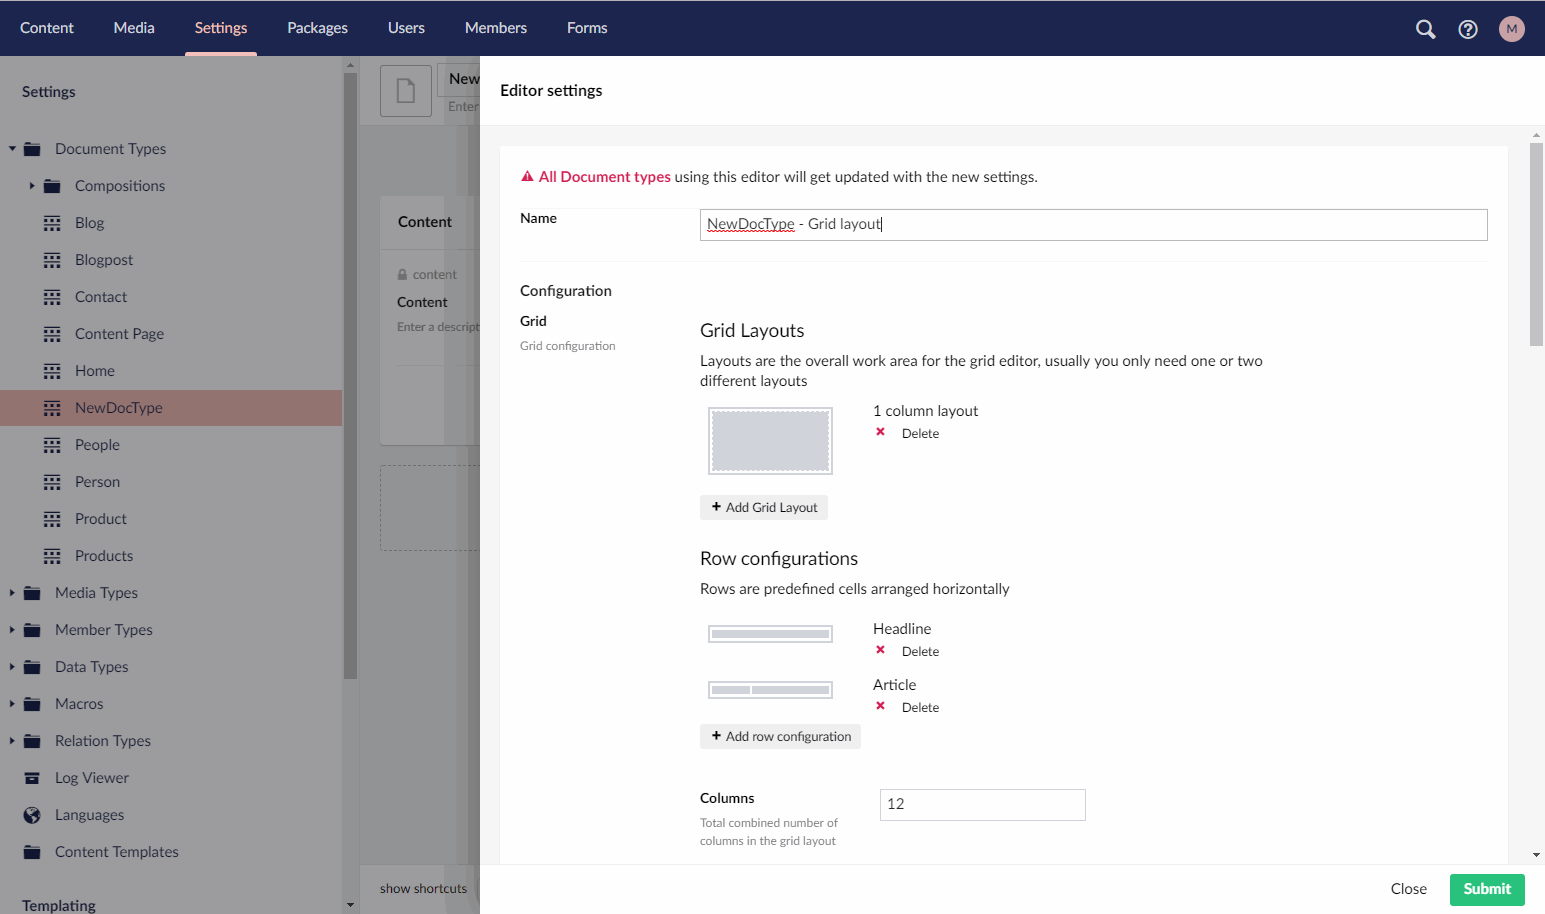Click the Columns number field
The image size is (1545, 914).
tap(981, 804)
